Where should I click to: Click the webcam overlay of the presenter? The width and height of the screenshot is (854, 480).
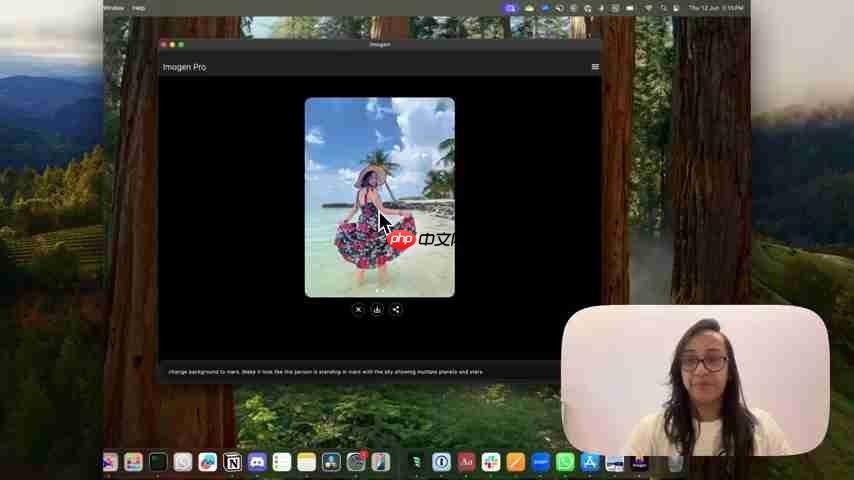pyautogui.click(x=696, y=380)
